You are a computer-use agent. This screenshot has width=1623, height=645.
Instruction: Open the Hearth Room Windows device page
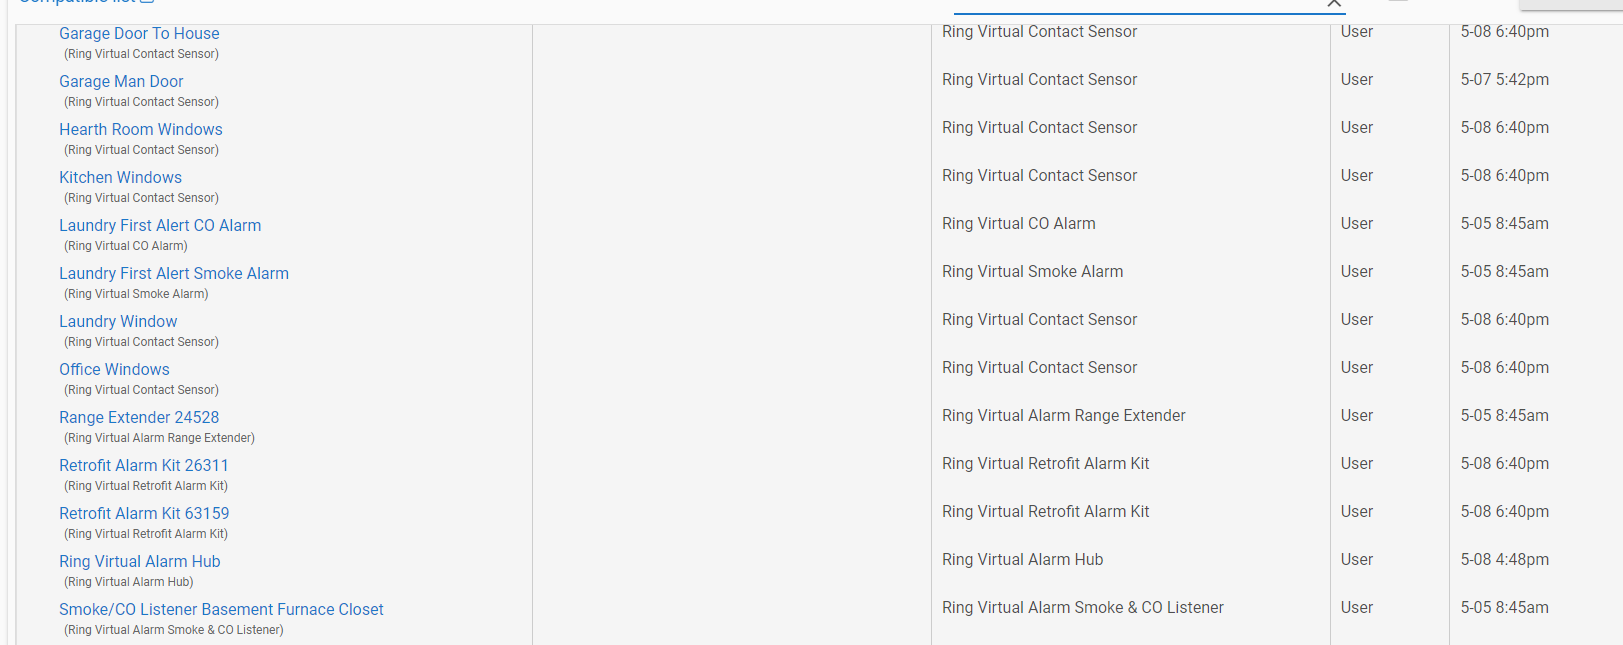click(141, 129)
